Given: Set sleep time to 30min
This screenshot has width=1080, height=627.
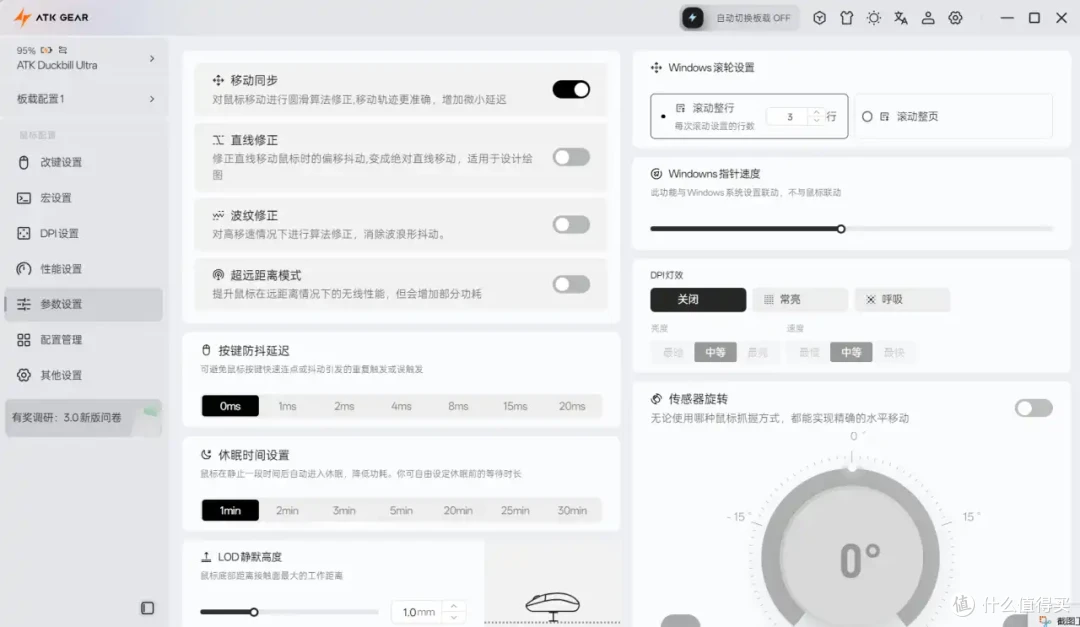Looking at the screenshot, I should tap(572, 511).
